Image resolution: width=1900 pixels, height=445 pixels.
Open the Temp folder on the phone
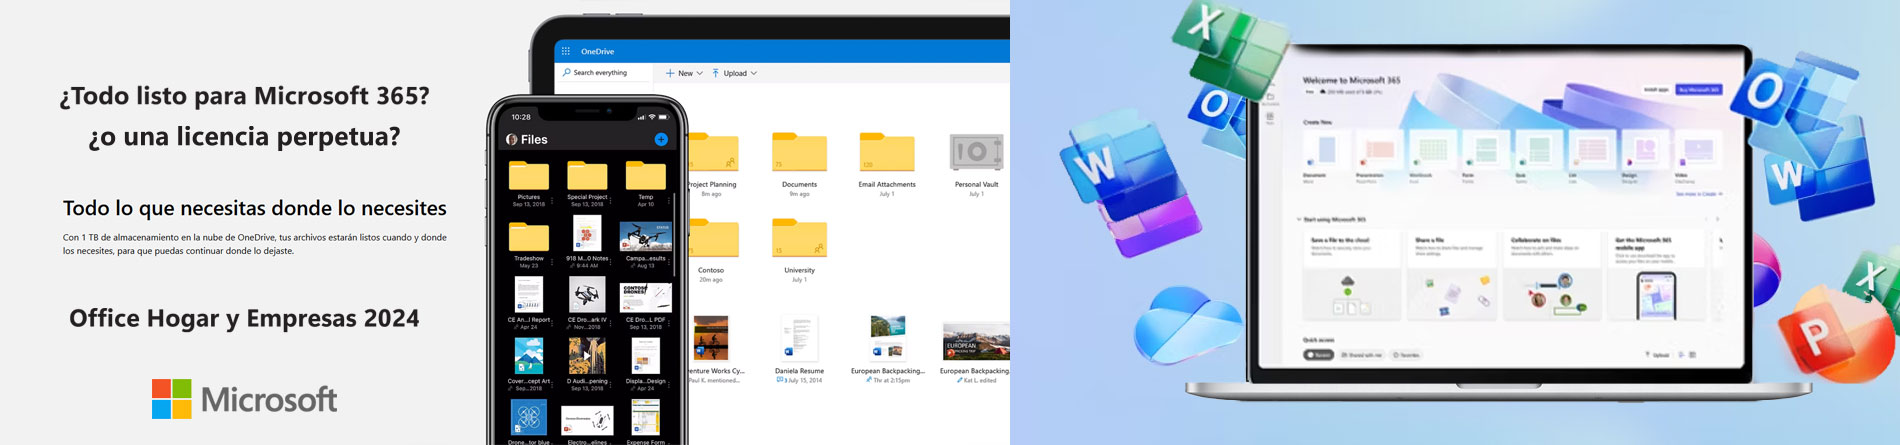tap(646, 175)
